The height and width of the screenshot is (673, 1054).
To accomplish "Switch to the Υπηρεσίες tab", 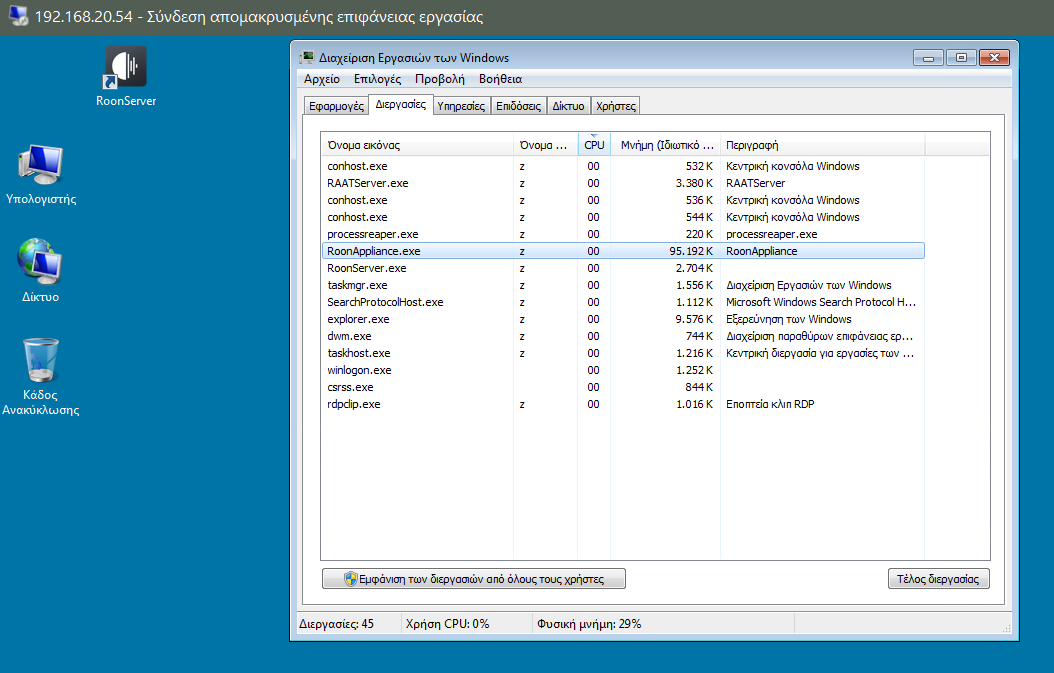I will coord(461,106).
